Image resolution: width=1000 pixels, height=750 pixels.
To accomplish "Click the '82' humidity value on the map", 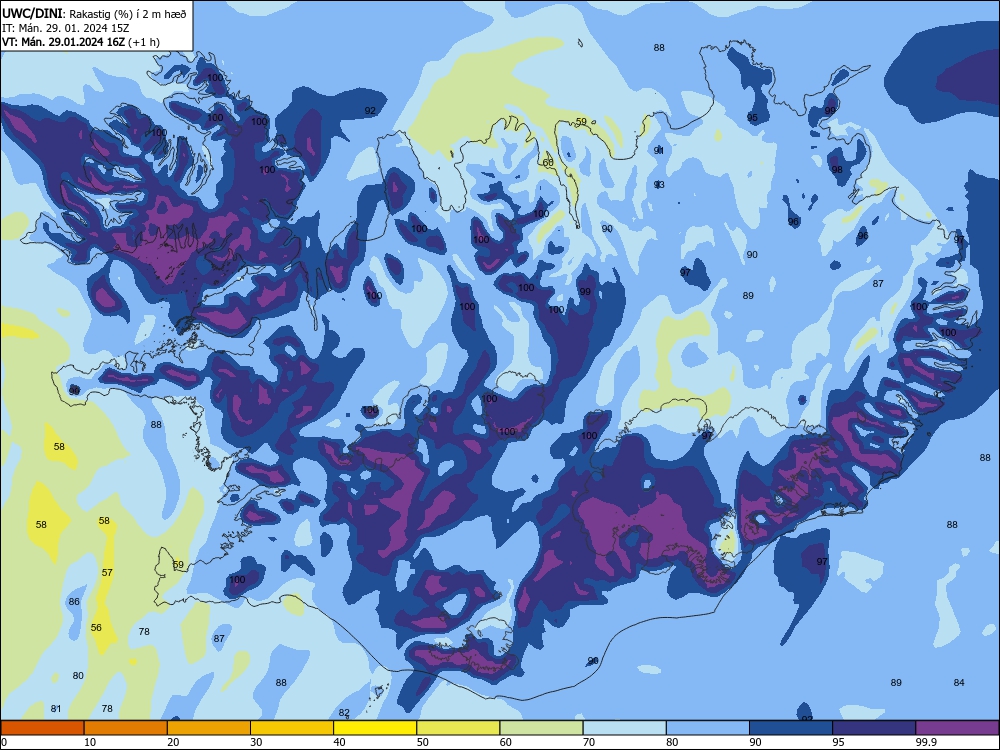I will [344, 713].
